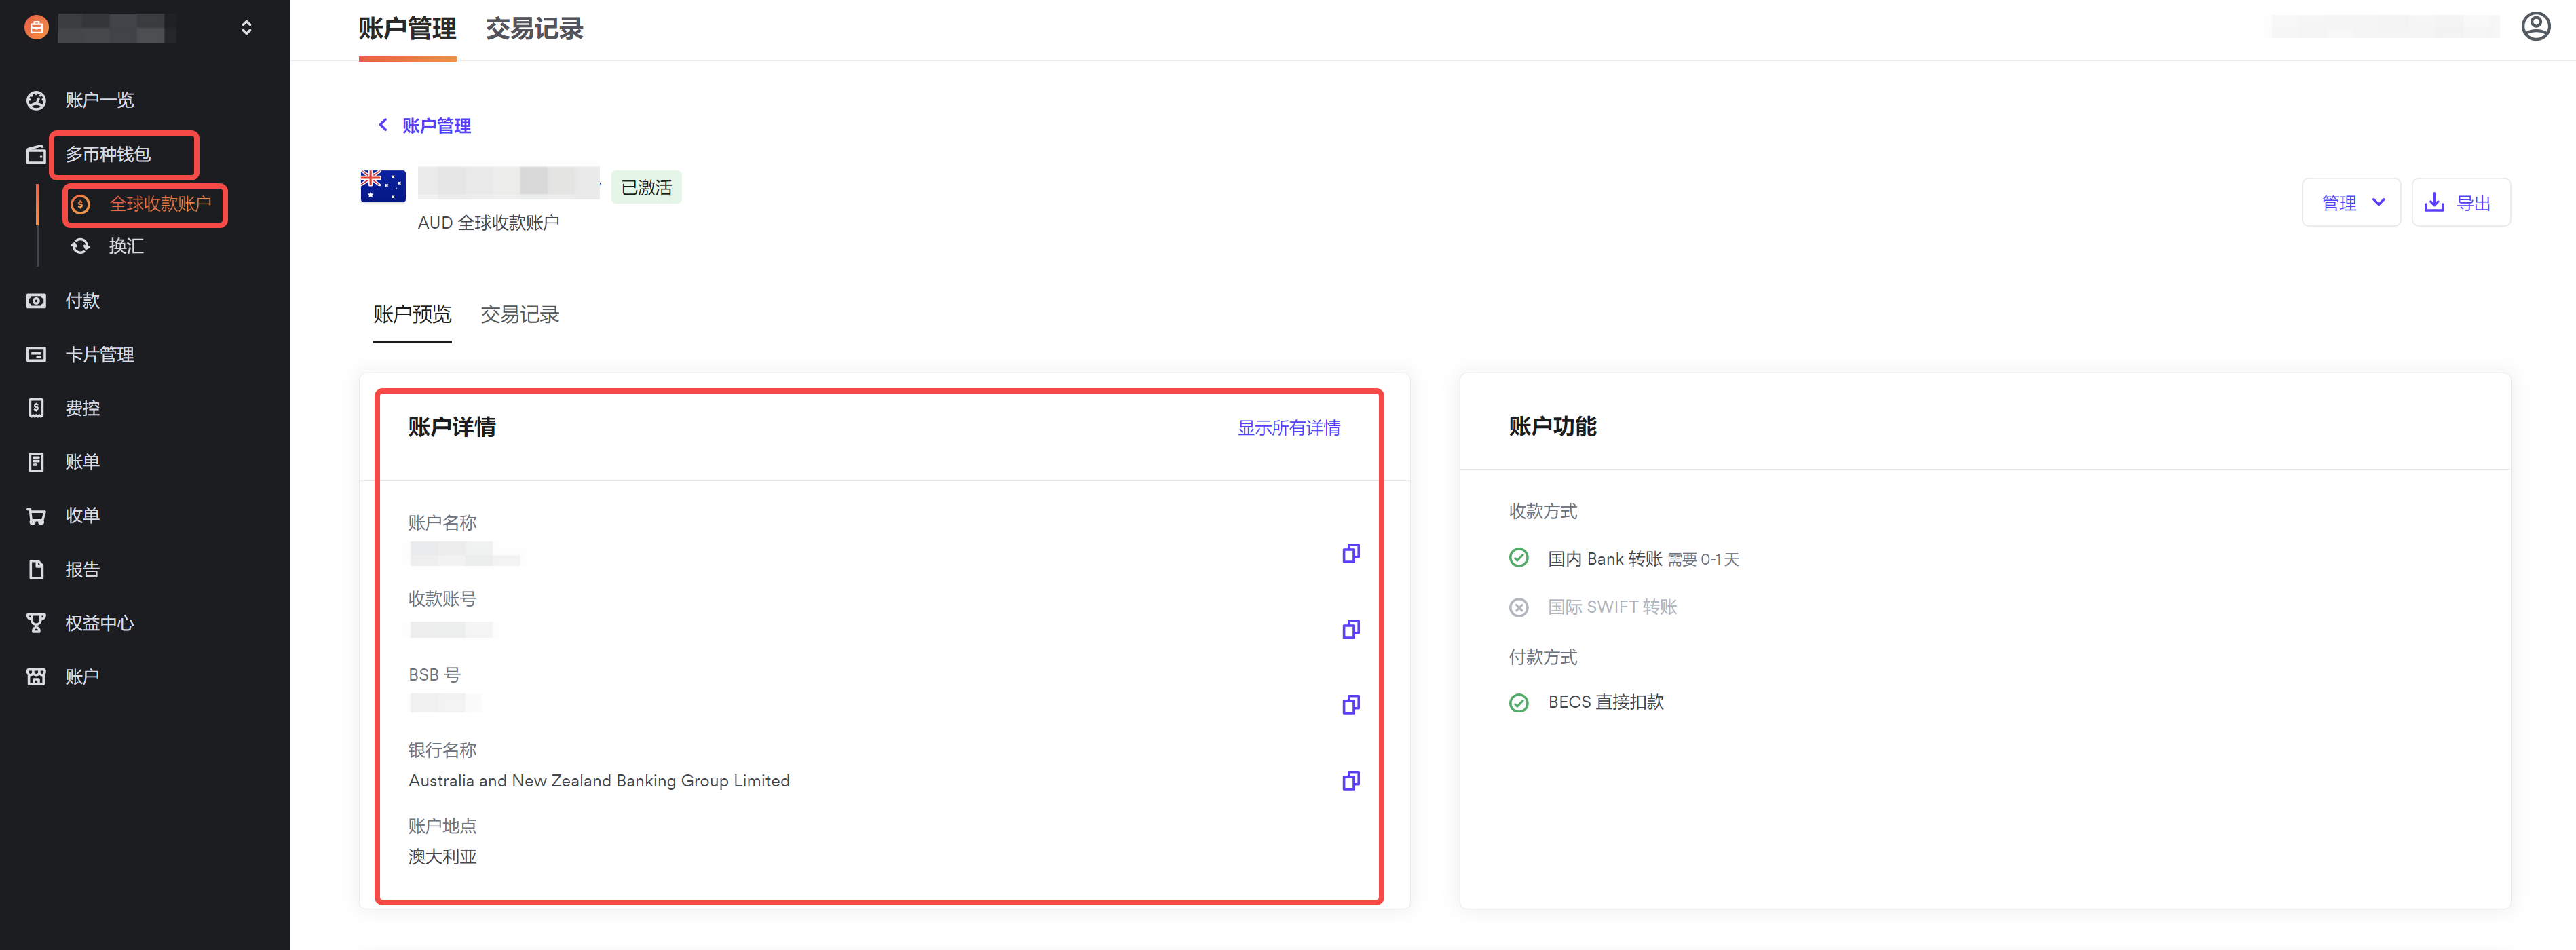Expand the organization switcher arrows

[246, 27]
